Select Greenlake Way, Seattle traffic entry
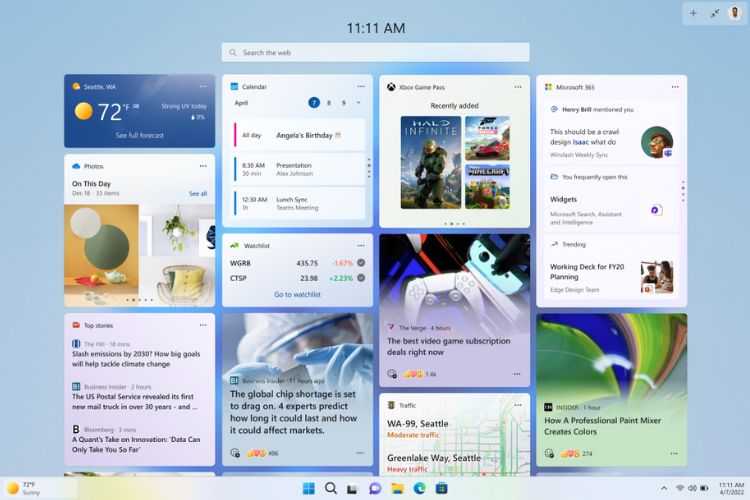Viewport: 750px width, 500px height. click(434, 463)
